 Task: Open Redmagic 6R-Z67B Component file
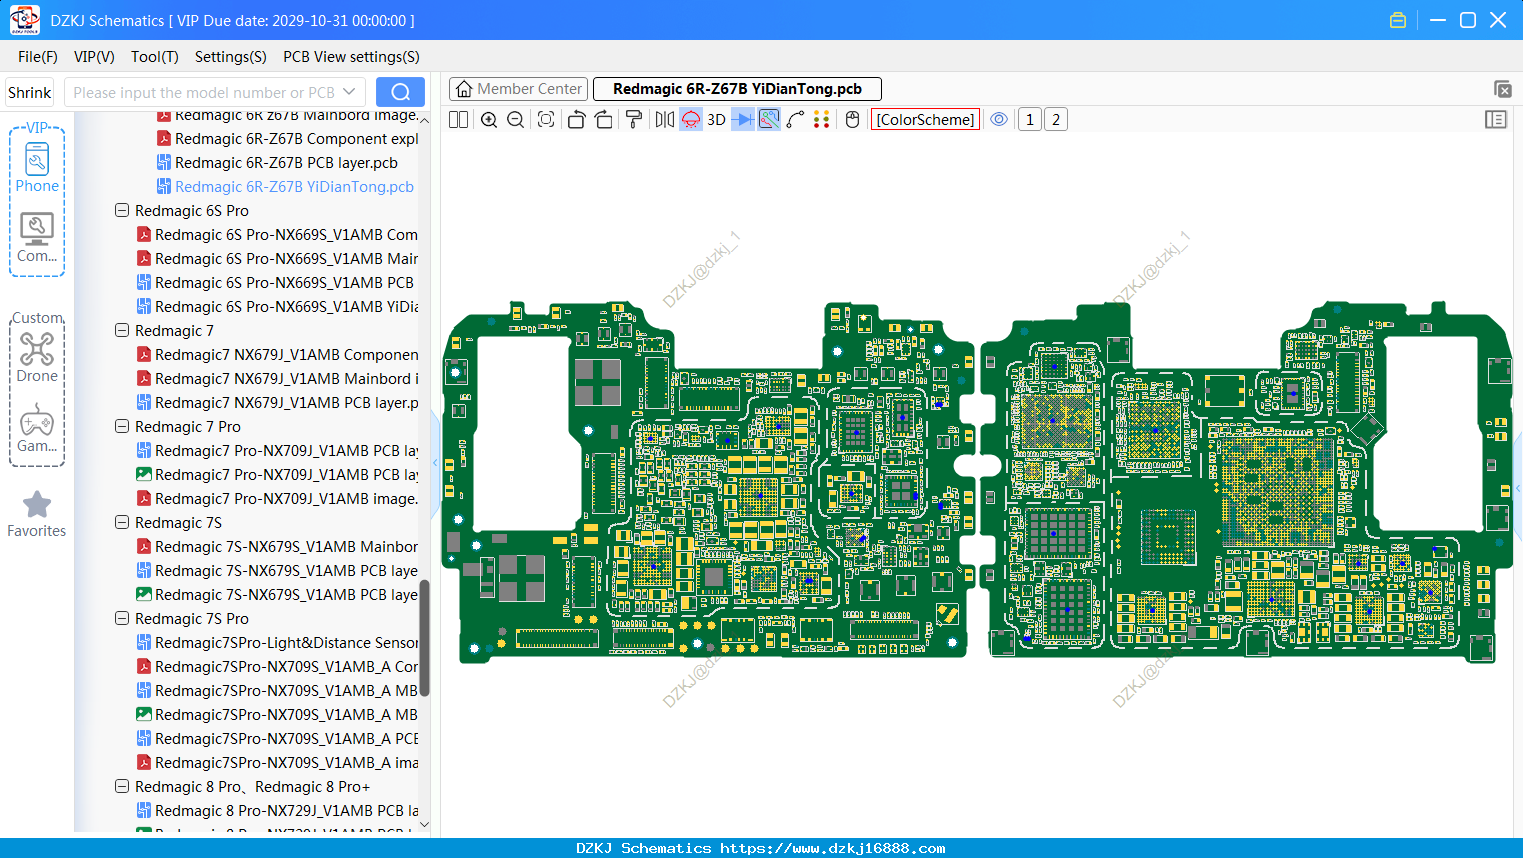tap(288, 139)
